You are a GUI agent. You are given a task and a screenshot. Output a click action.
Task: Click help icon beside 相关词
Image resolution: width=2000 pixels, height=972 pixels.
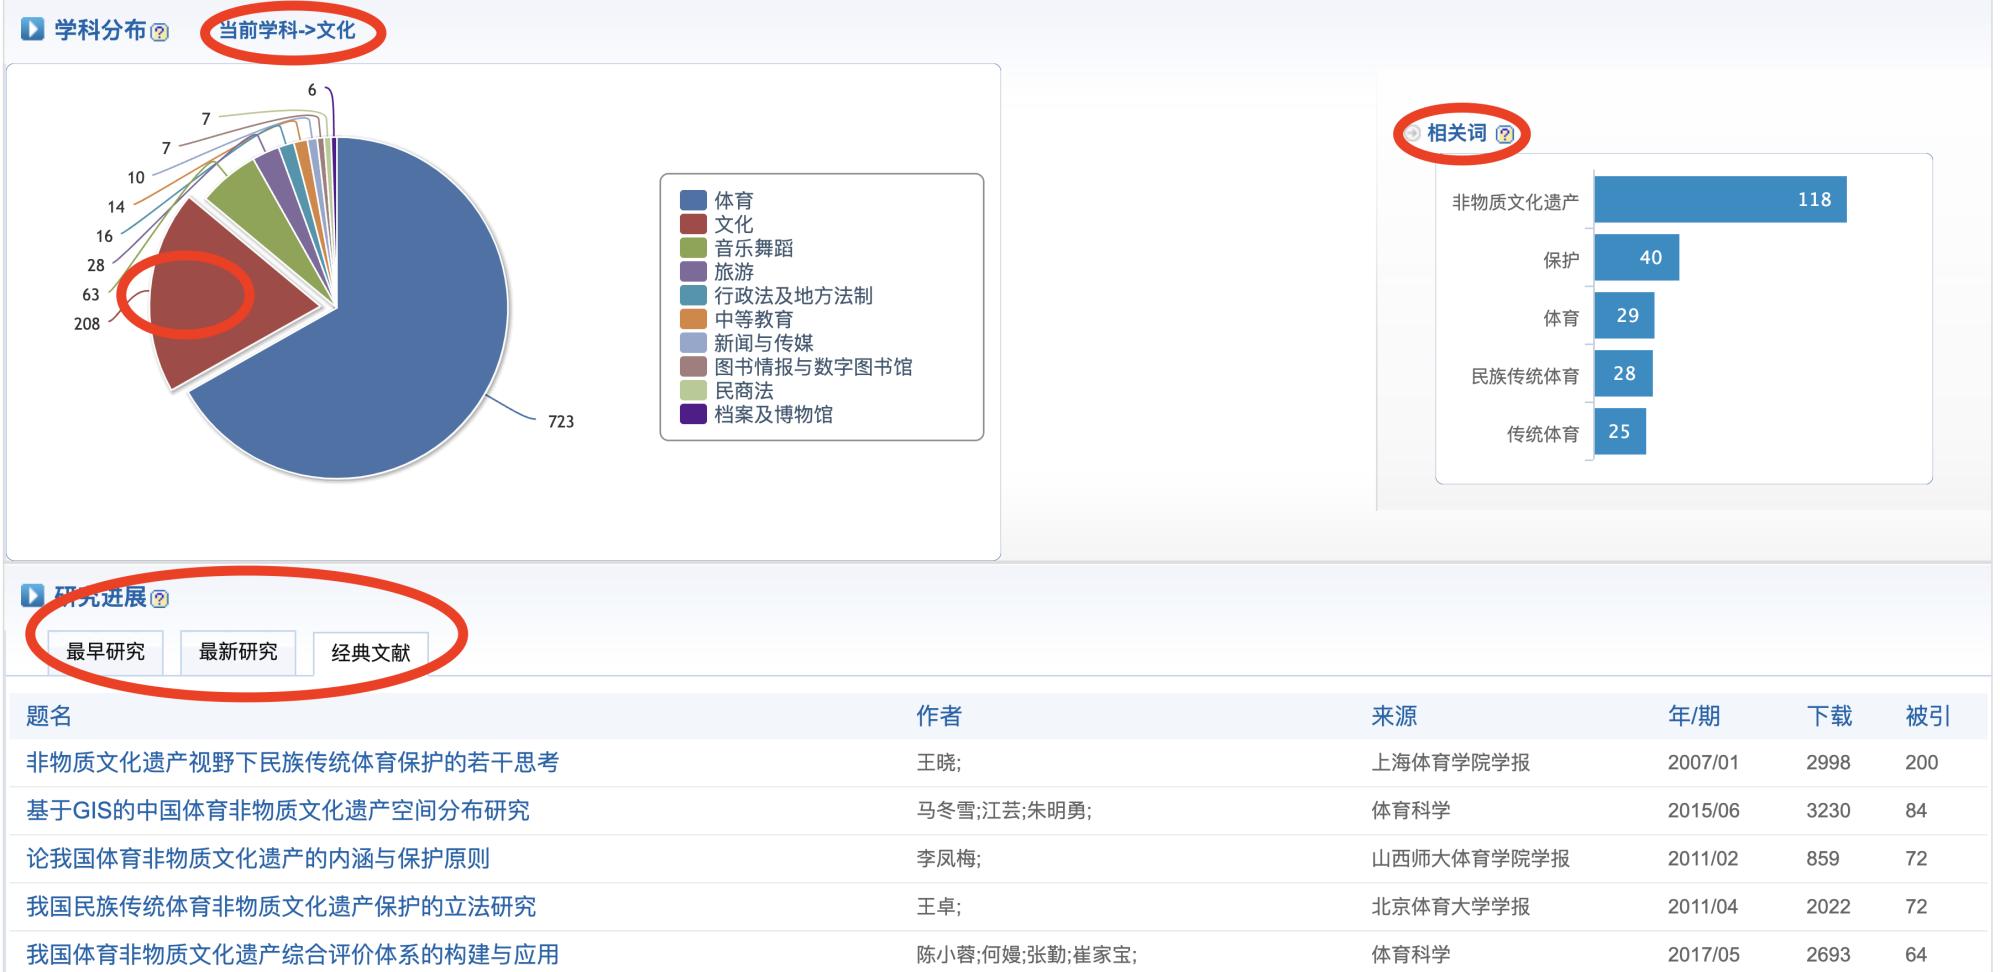coord(1505,134)
